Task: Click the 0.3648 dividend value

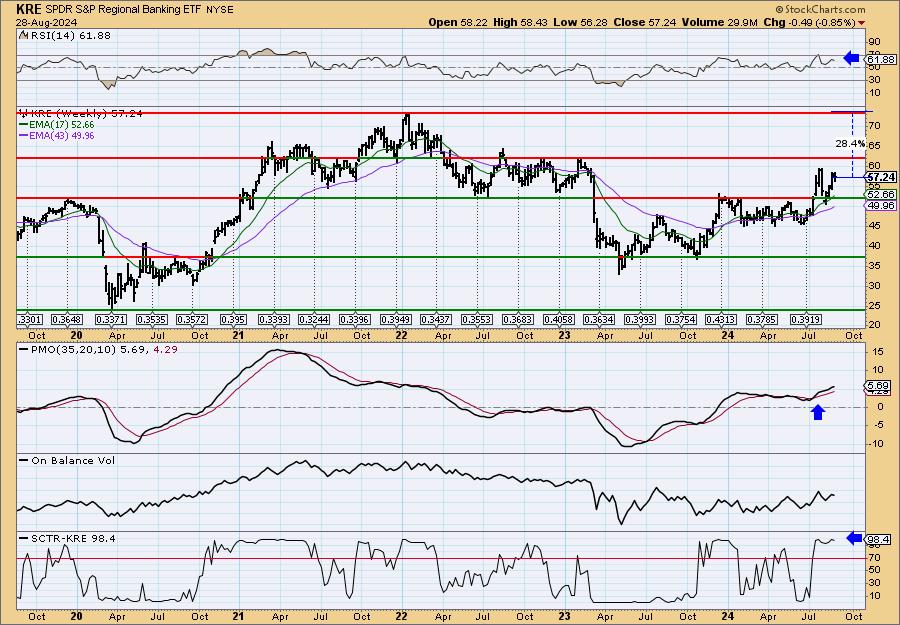Action: click(x=67, y=319)
